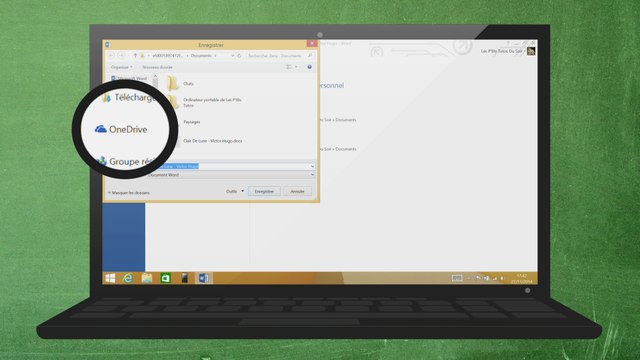The height and width of the screenshot is (360, 640).
Task: Open the Organiser menu
Action: tap(122, 67)
